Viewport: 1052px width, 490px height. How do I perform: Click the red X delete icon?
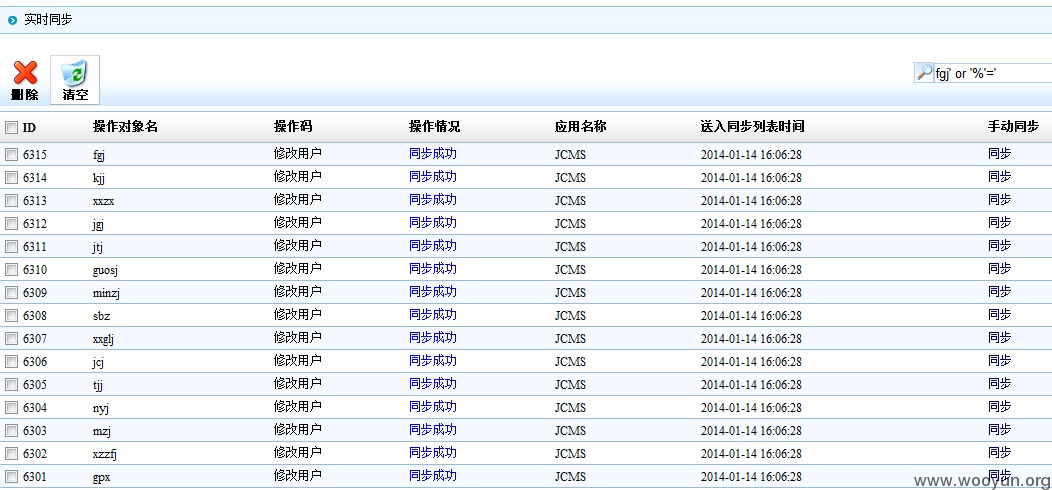coord(25,73)
